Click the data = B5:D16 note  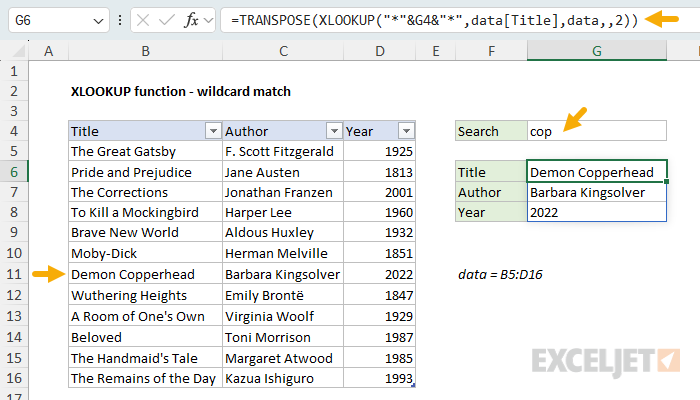click(x=500, y=274)
